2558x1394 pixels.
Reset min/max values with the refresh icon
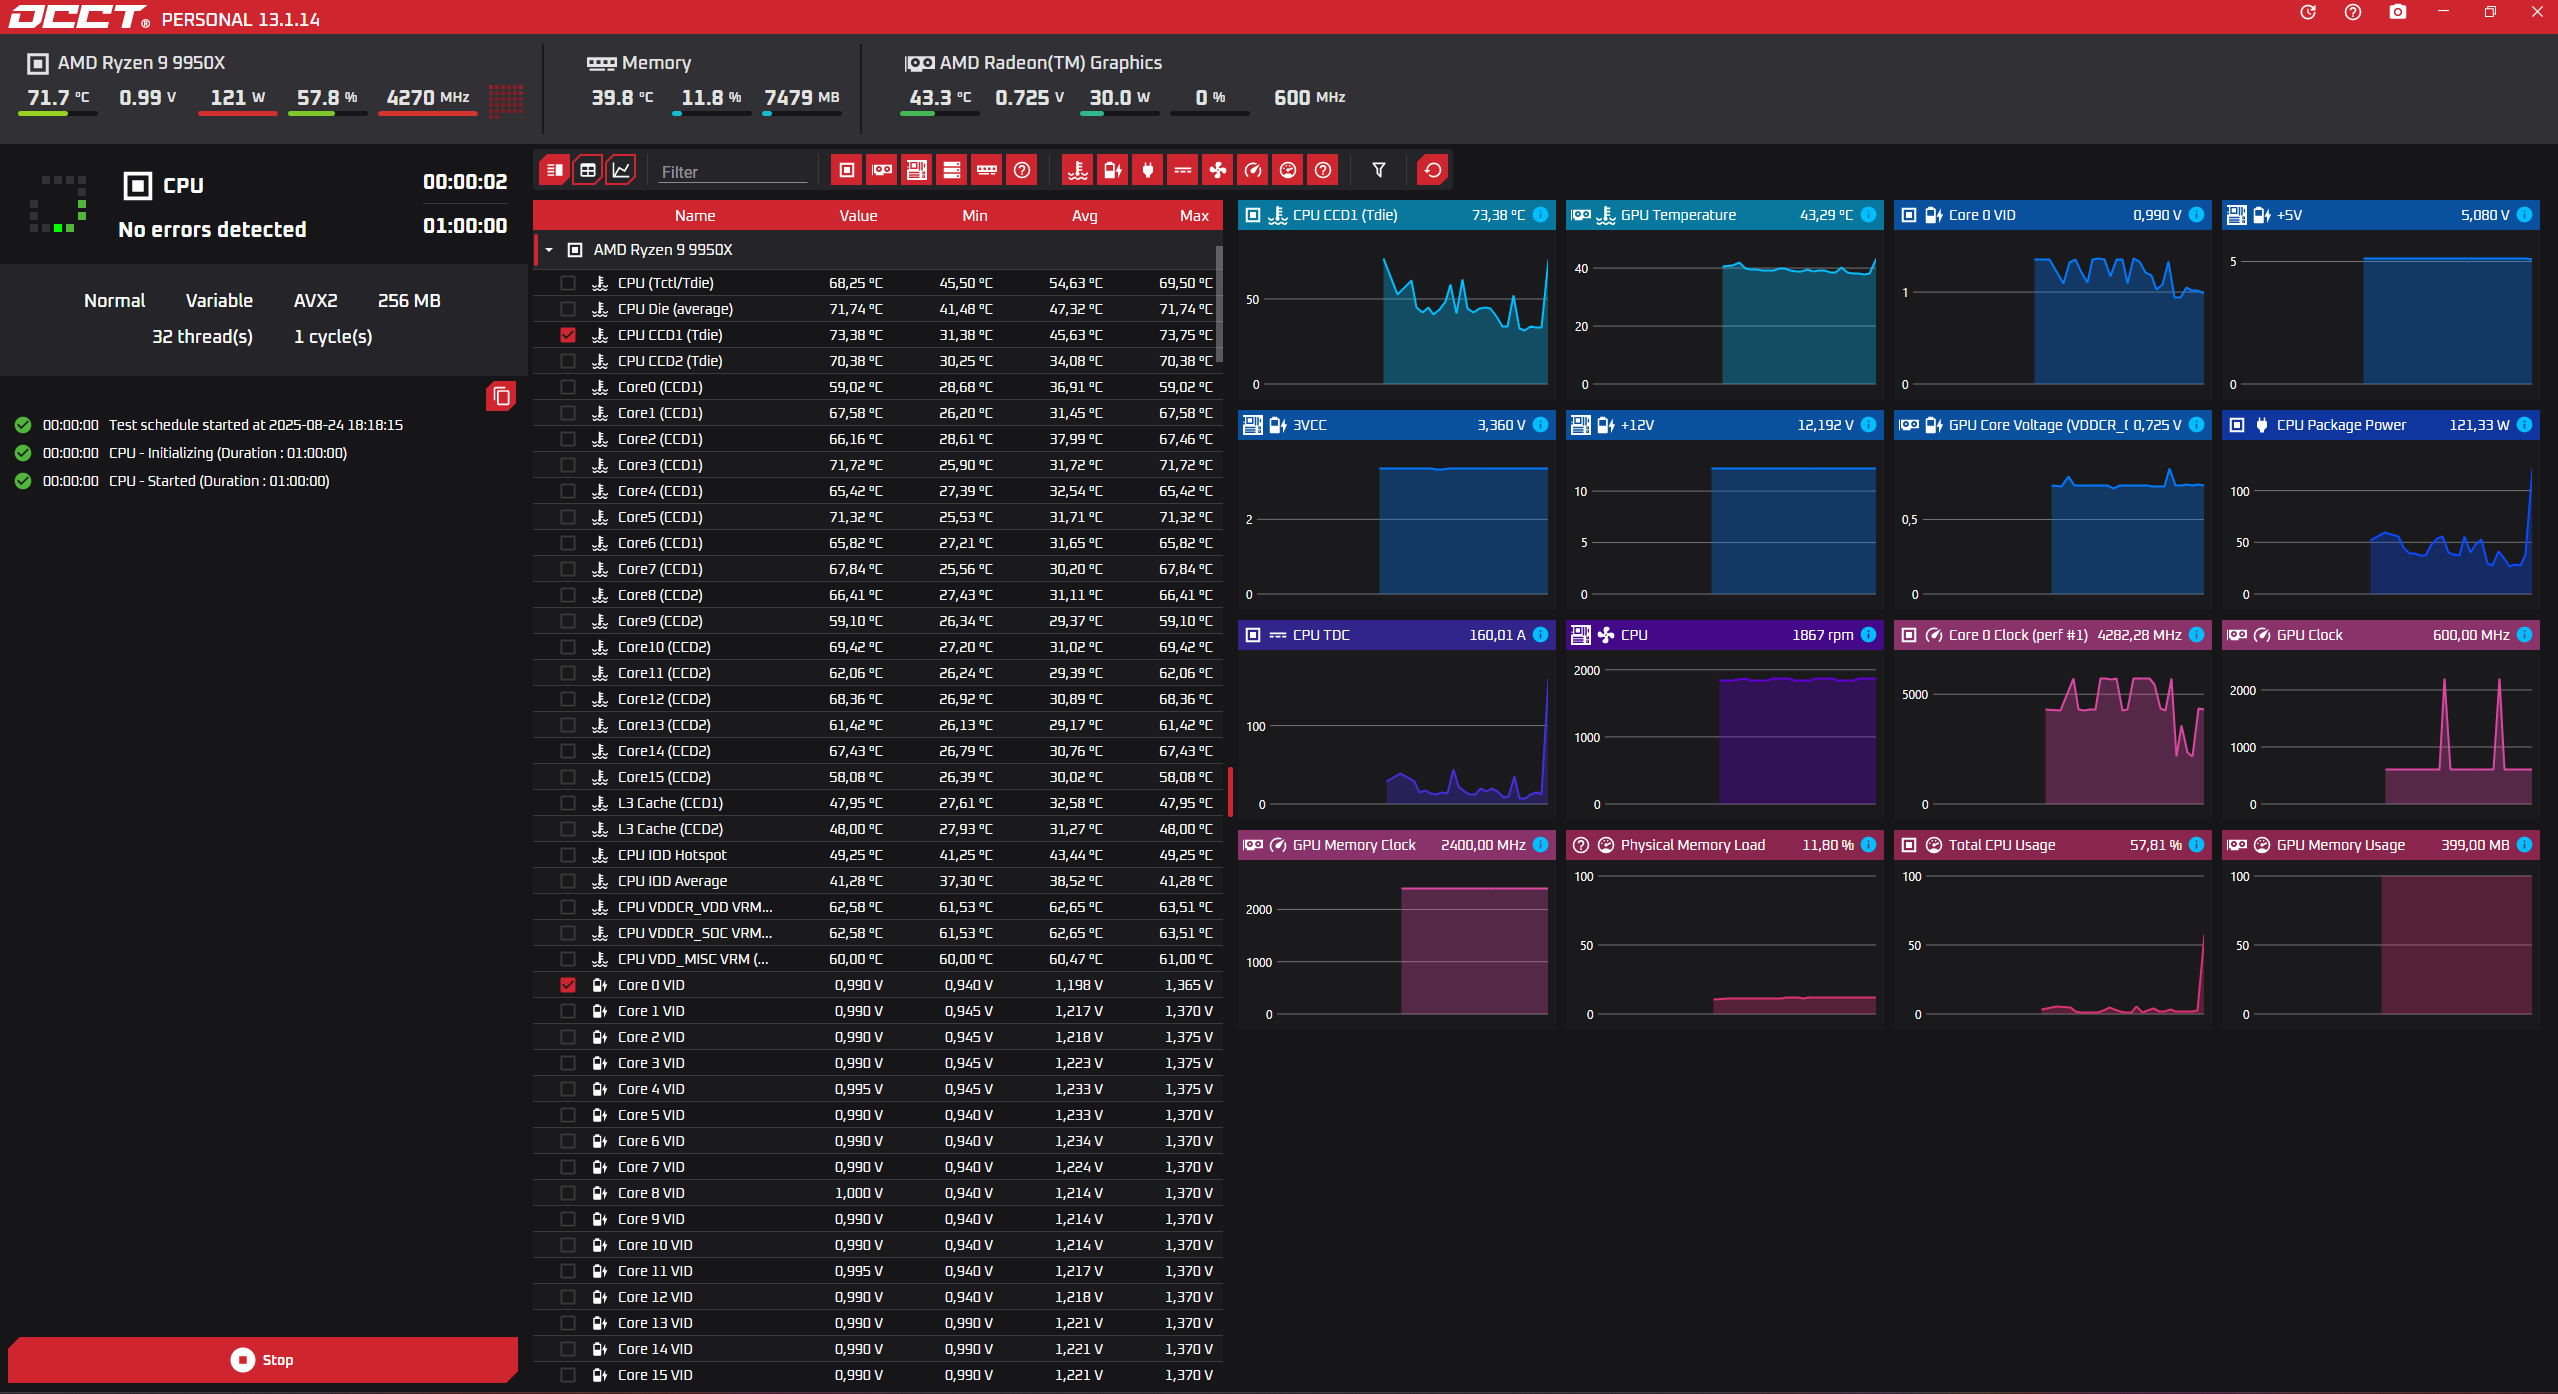[x=1432, y=171]
